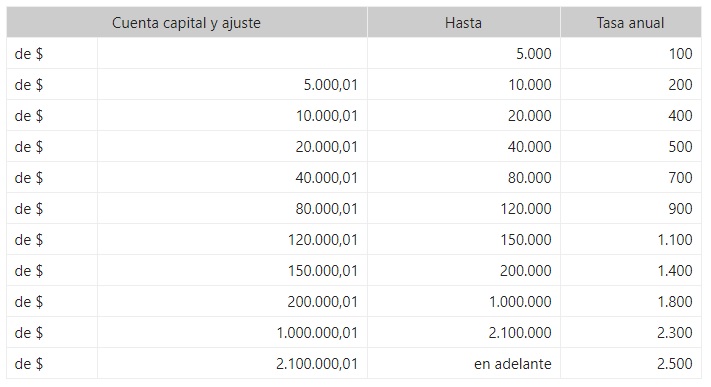Screen dimensions: 711x387
Task: Click the cell with value 10.000,01
Action: click(x=232, y=115)
